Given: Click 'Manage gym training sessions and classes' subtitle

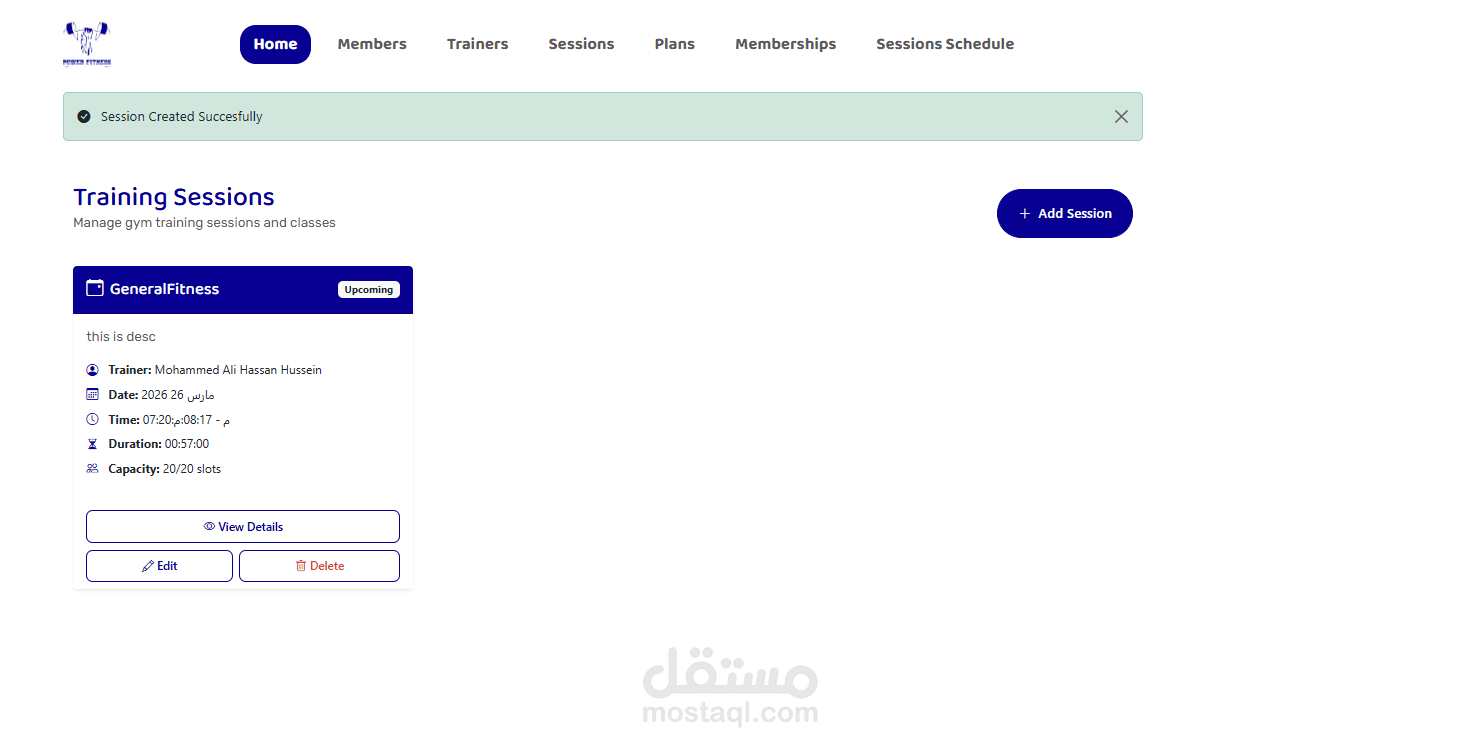Looking at the screenshot, I should pos(204,223).
